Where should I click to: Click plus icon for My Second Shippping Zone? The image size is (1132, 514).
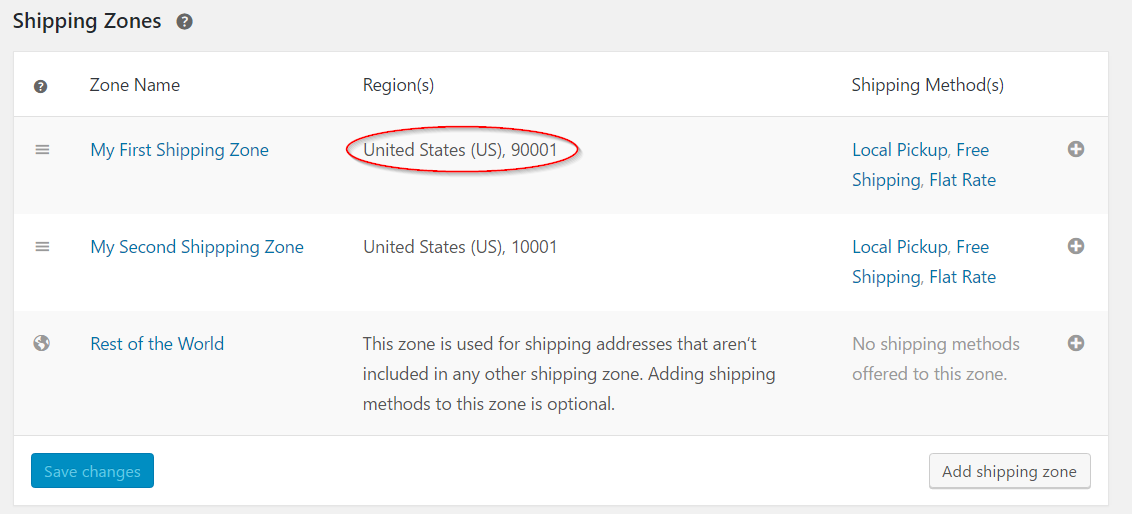[x=1076, y=246]
